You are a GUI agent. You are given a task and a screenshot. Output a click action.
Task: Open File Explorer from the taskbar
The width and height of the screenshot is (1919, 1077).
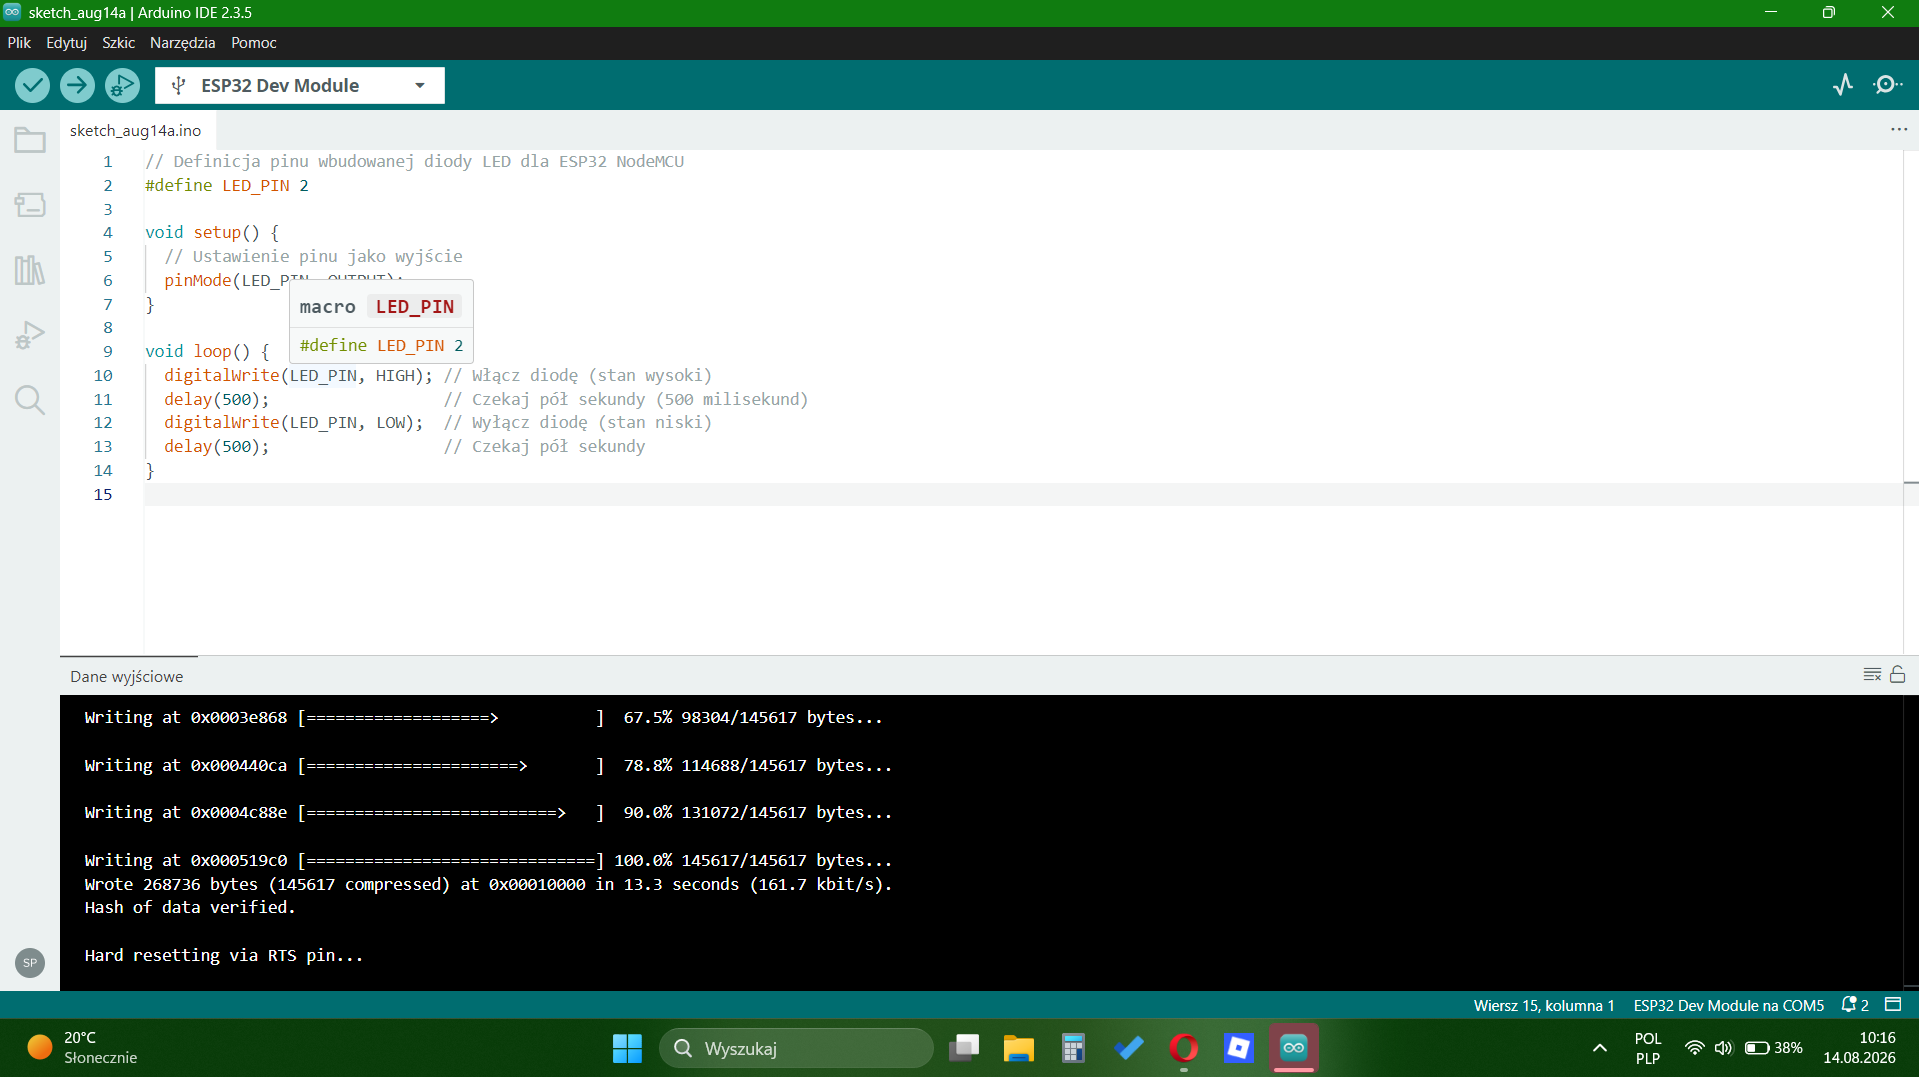[1018, 1048]
